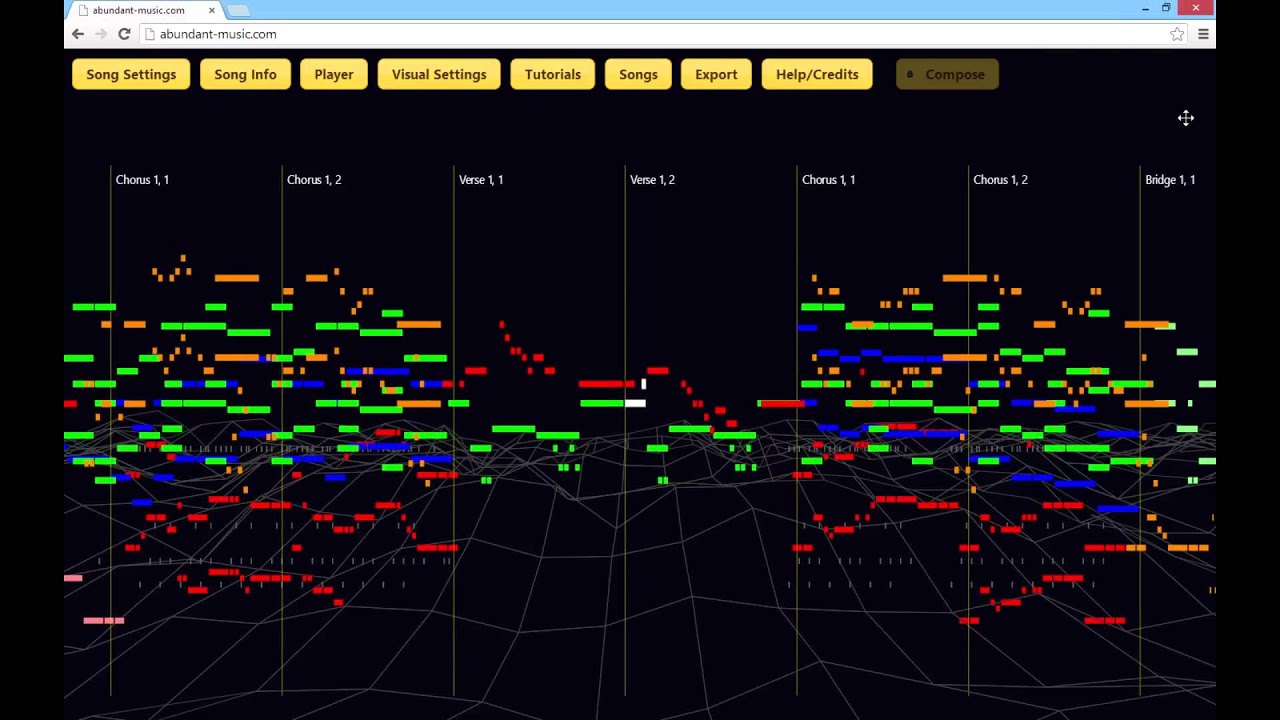1280x720 pixels.
Task: Open the Song Settings panel
Action: coord(131,74)
